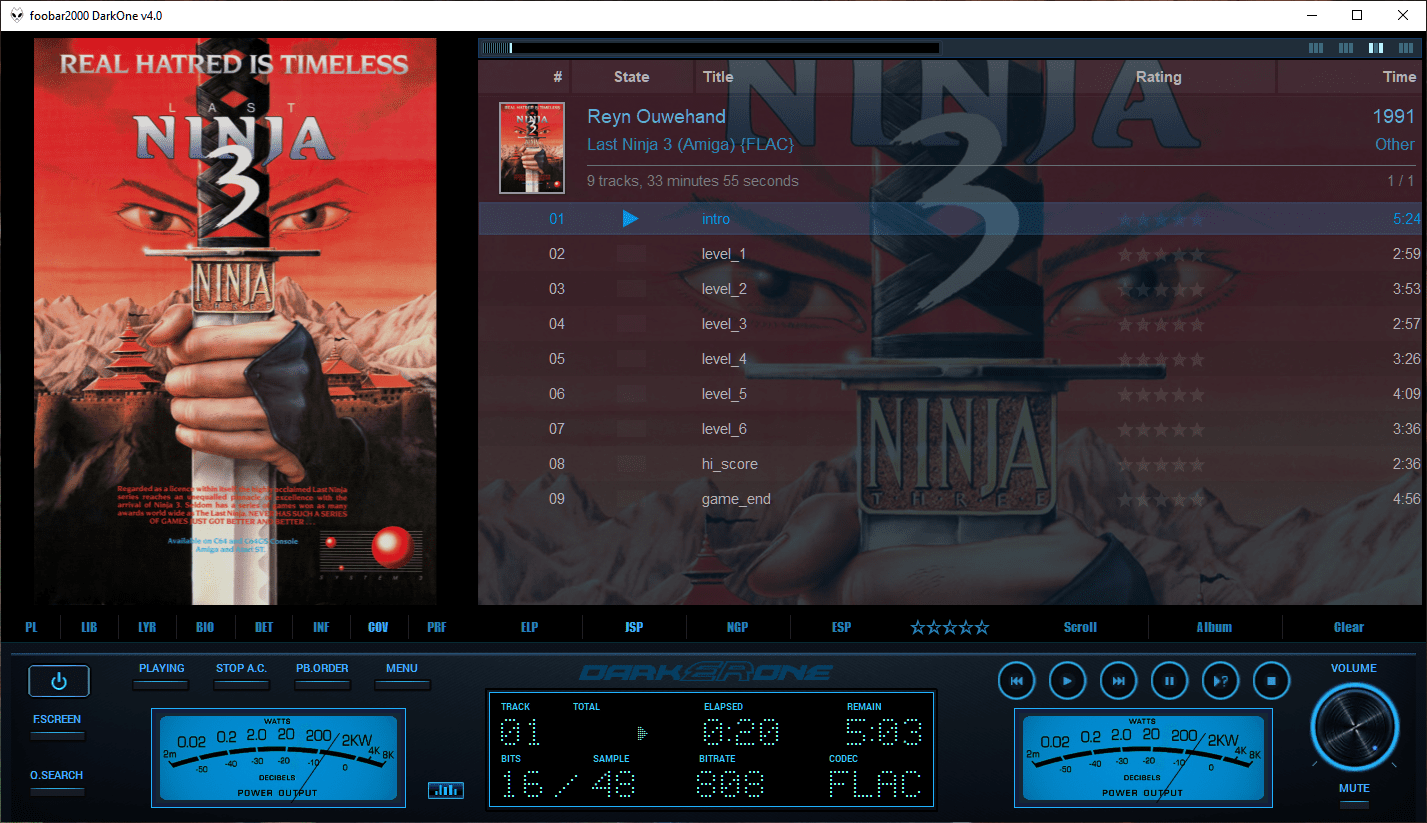1427x823 pixels.
Task: Skip to the next track
Action: pyautogui.click(x=1118, y=681)
